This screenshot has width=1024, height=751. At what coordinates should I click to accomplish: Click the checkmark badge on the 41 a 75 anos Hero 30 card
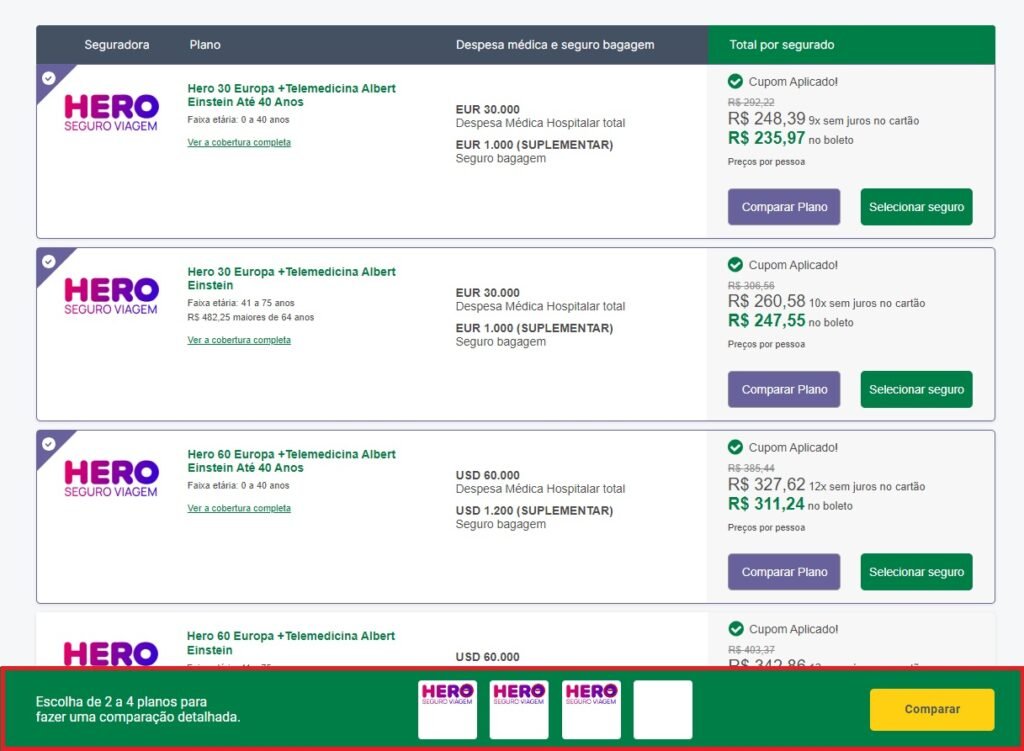(48, 262)
